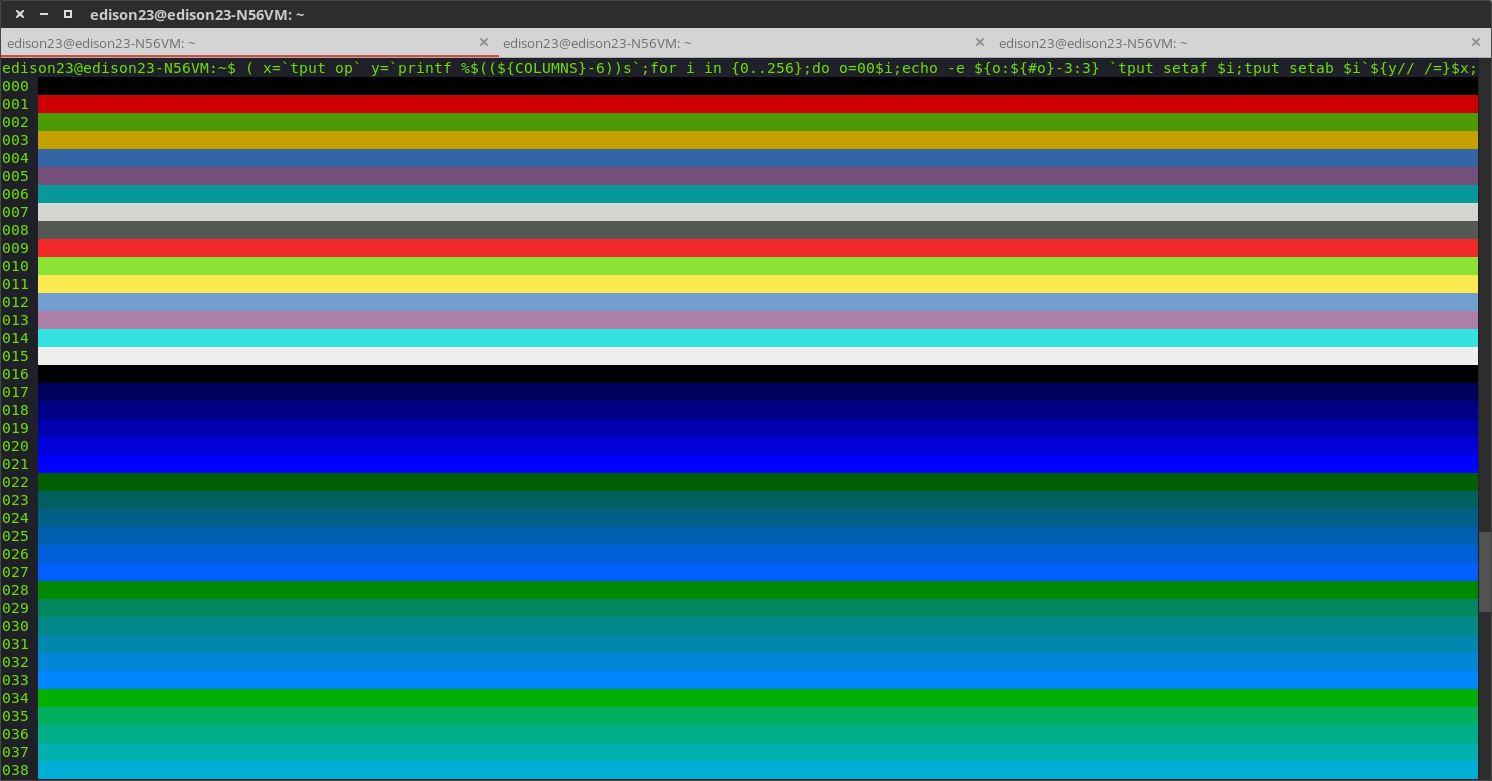The height and width of the screenshot is (781, 1492).
Task: Click the row number 023 label
Action: point(16,500)
